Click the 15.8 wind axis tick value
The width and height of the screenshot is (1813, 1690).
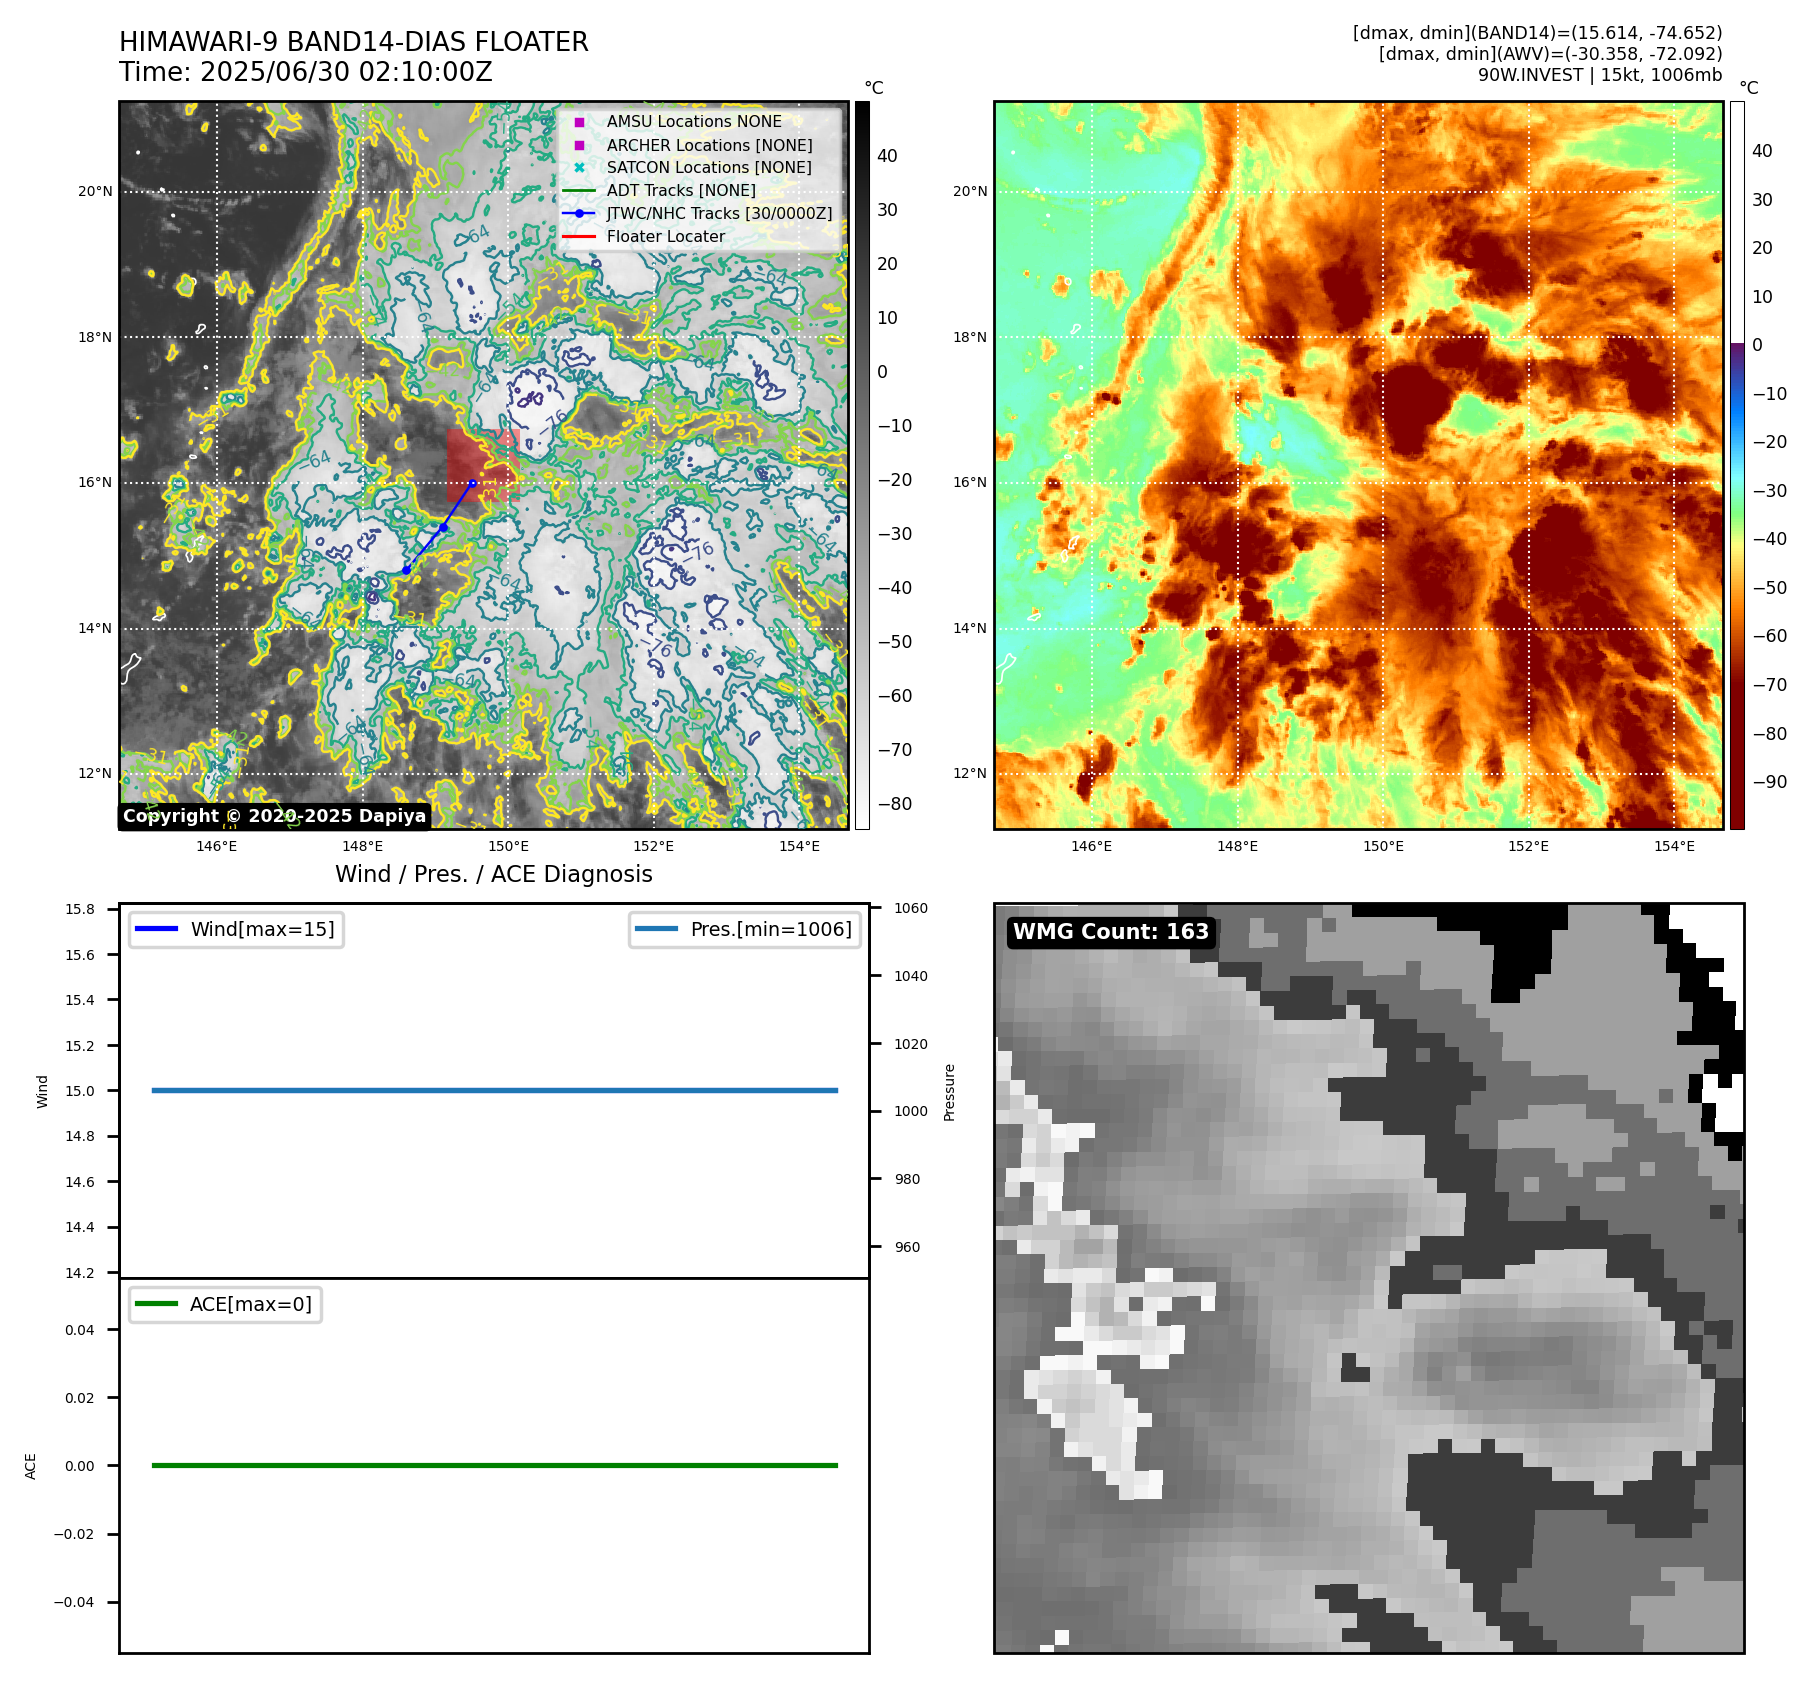[80, 909]
